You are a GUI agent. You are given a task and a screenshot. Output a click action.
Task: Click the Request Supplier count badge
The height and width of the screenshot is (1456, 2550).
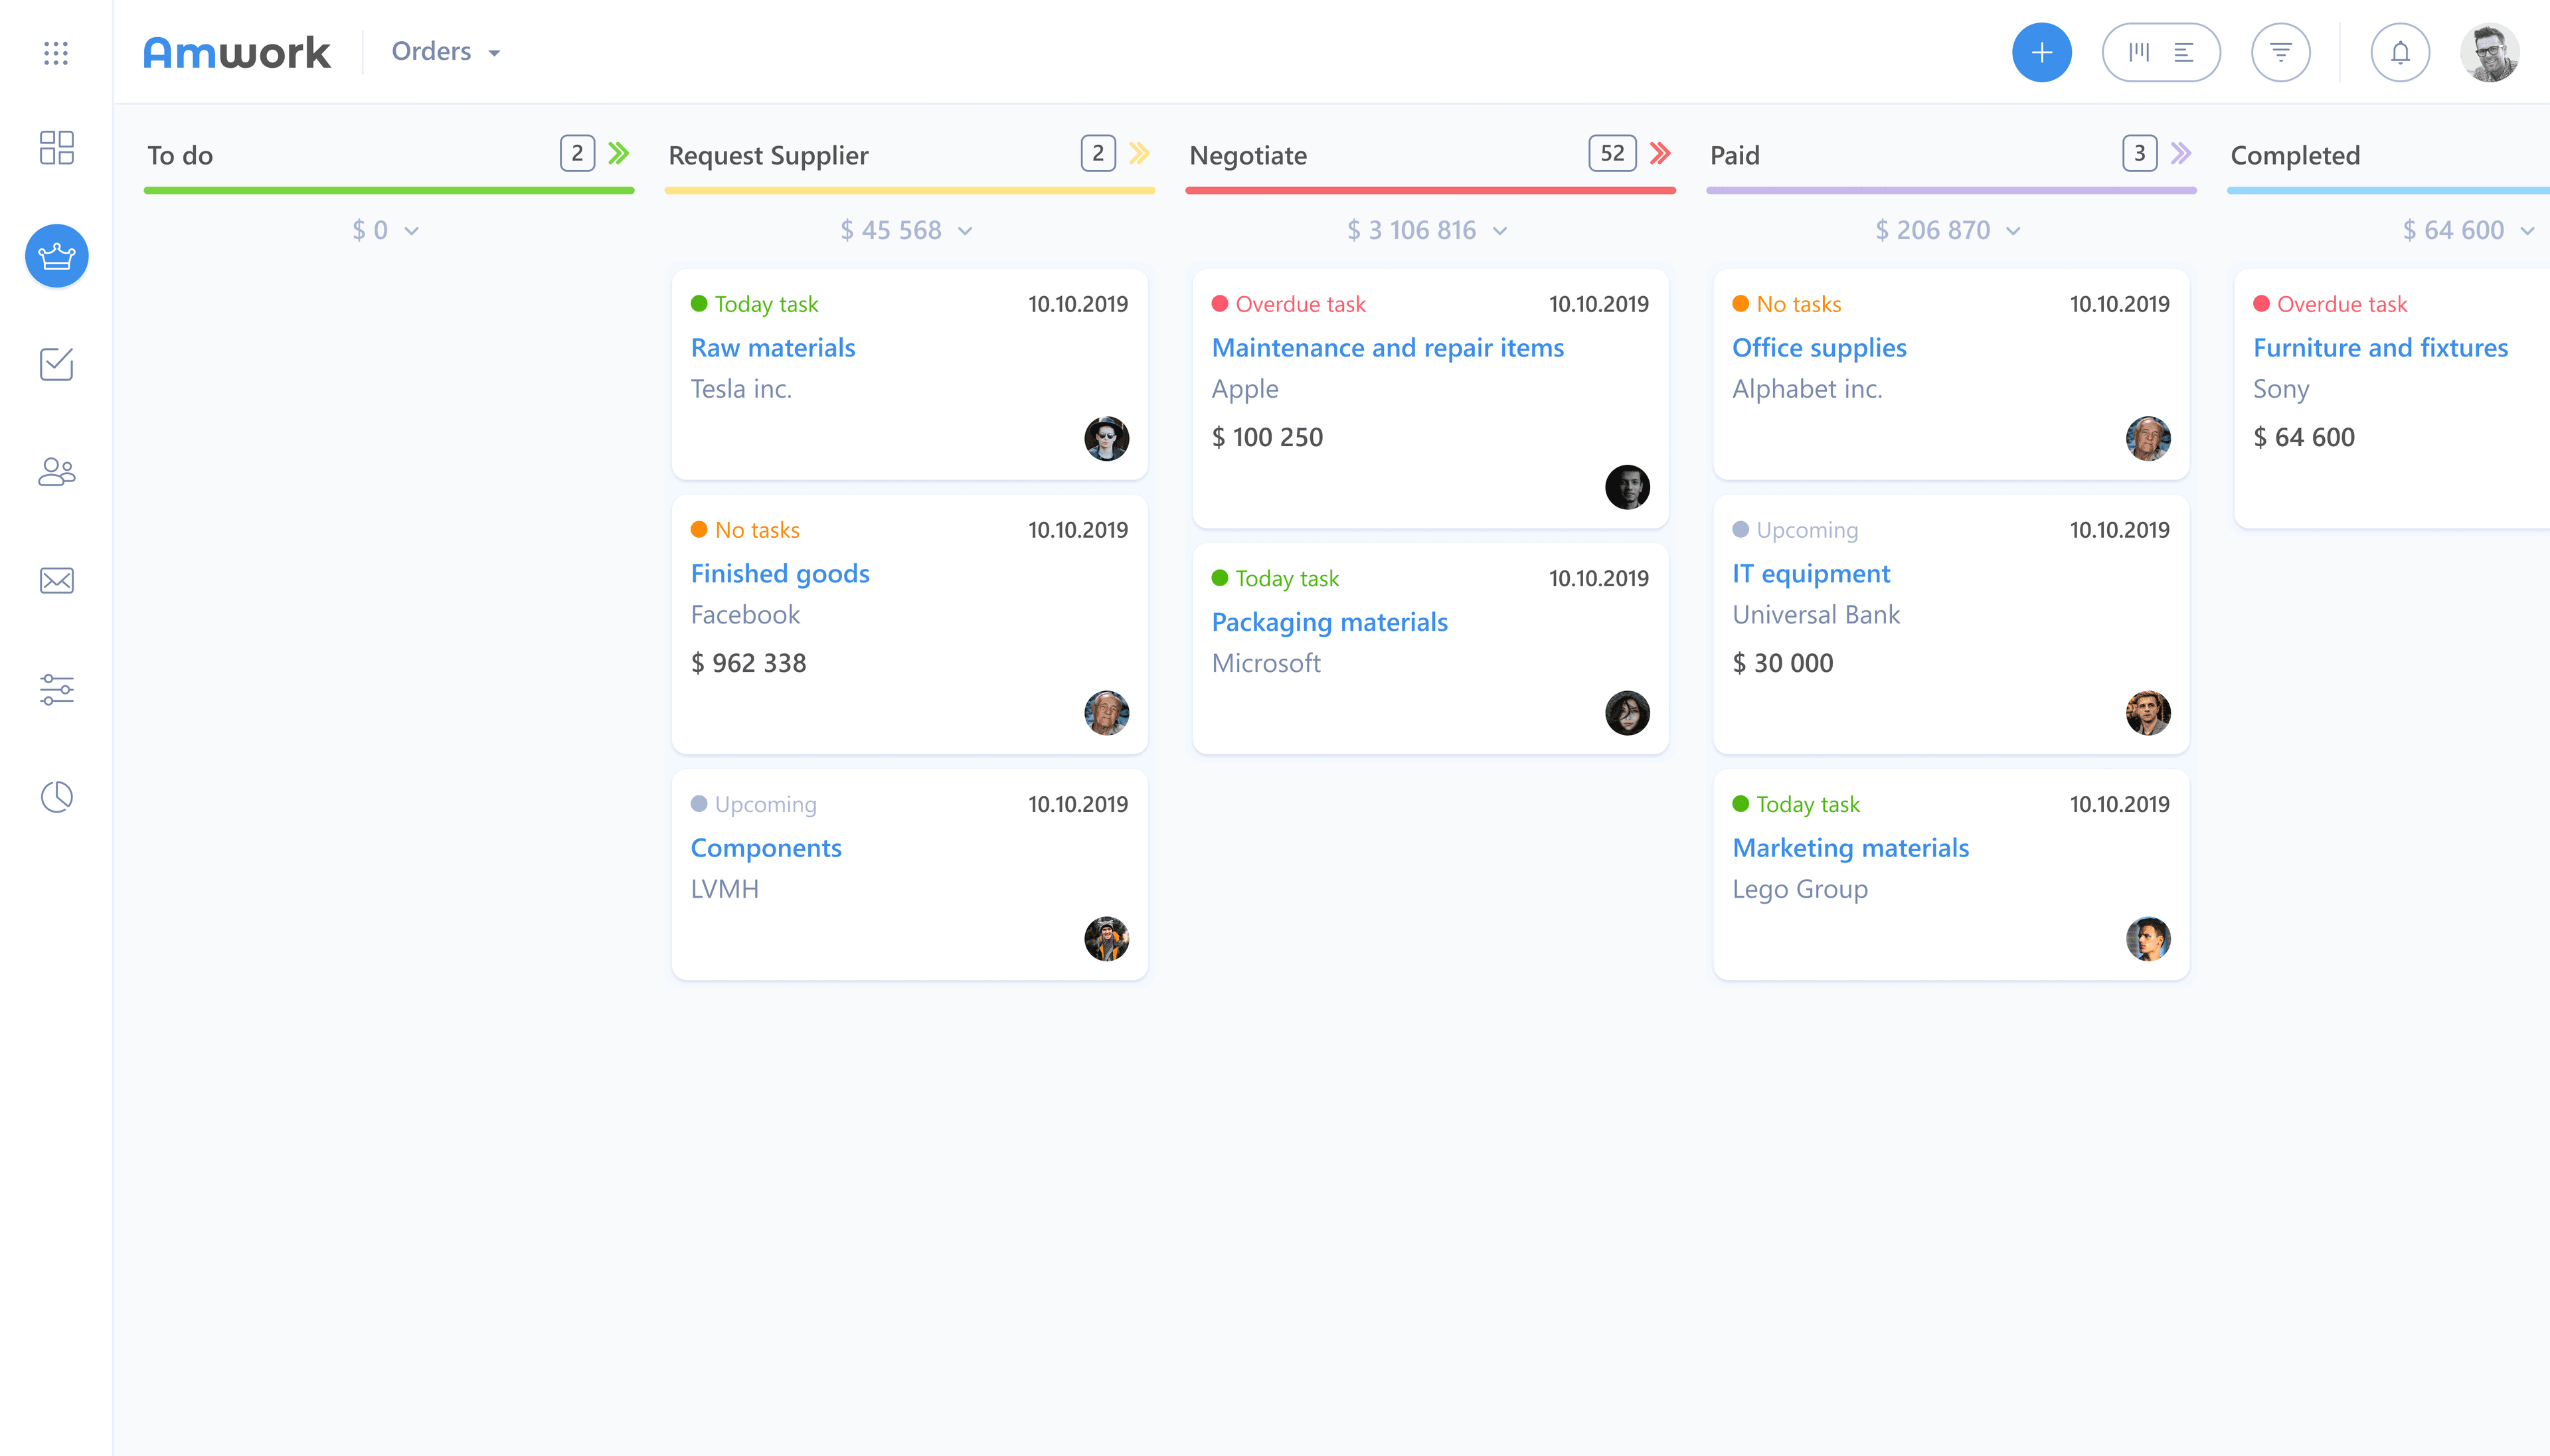1098,153
